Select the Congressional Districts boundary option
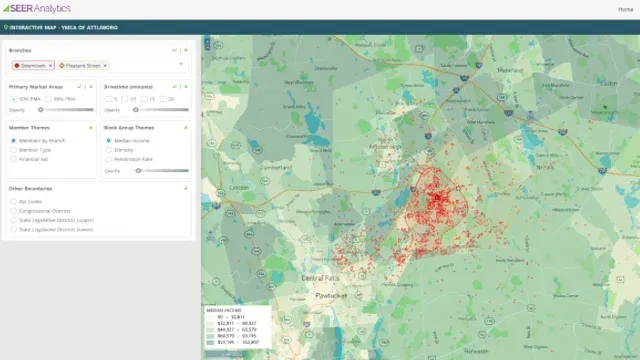 [x=13, y=211]
